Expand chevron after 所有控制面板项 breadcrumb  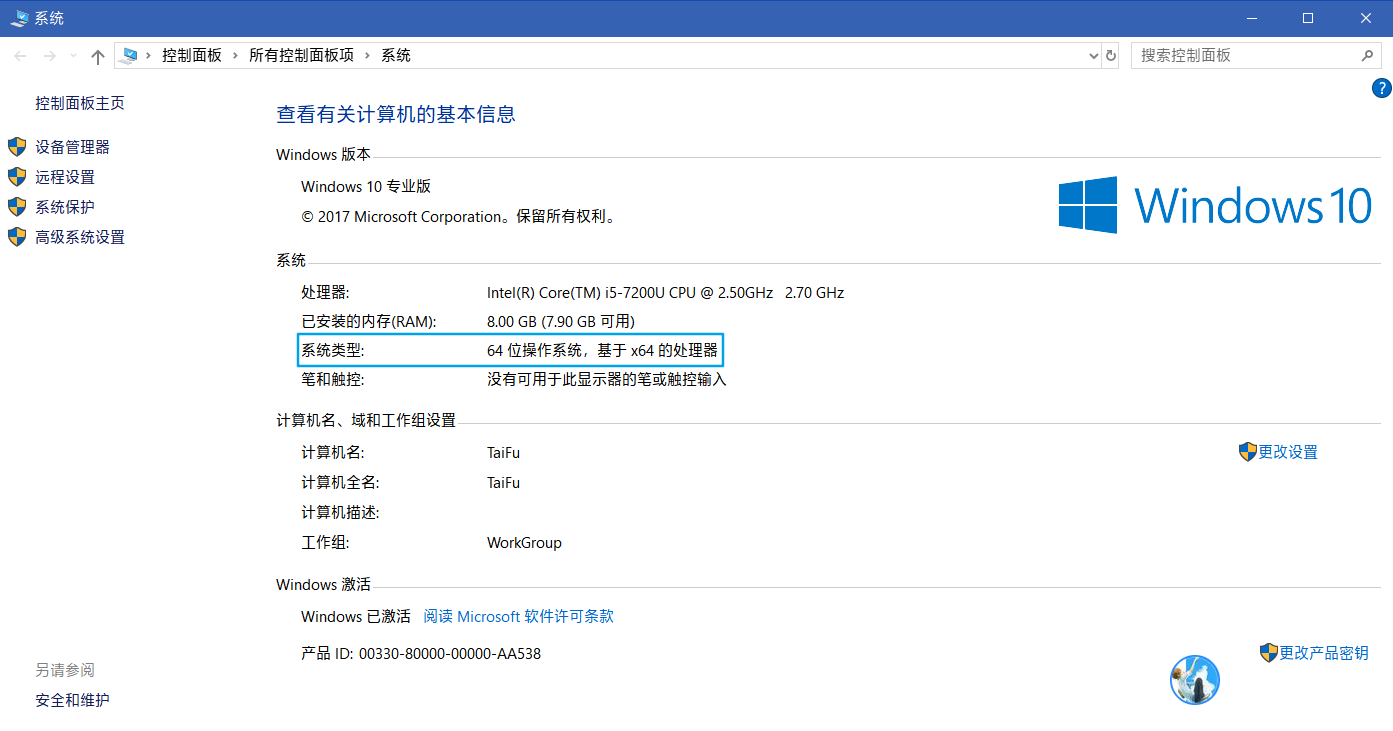pos(369,56)
